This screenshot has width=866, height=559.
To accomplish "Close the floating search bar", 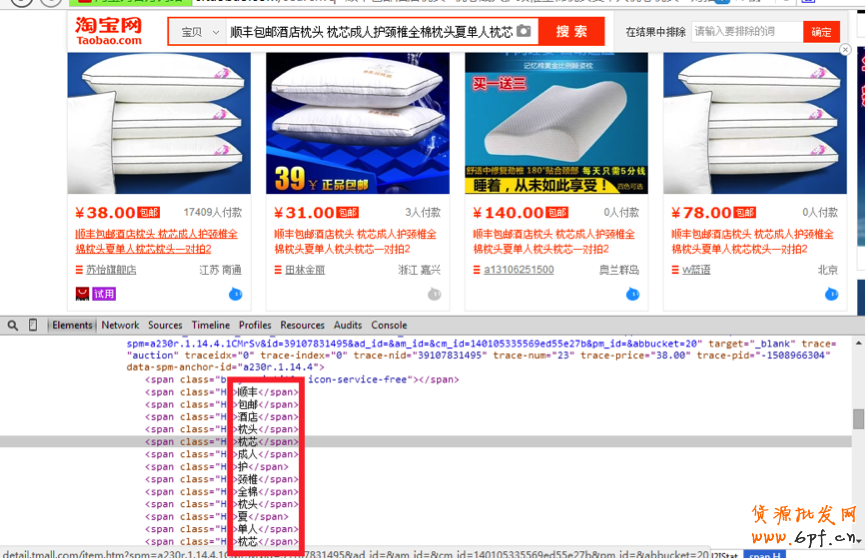I will click(845, 50).
